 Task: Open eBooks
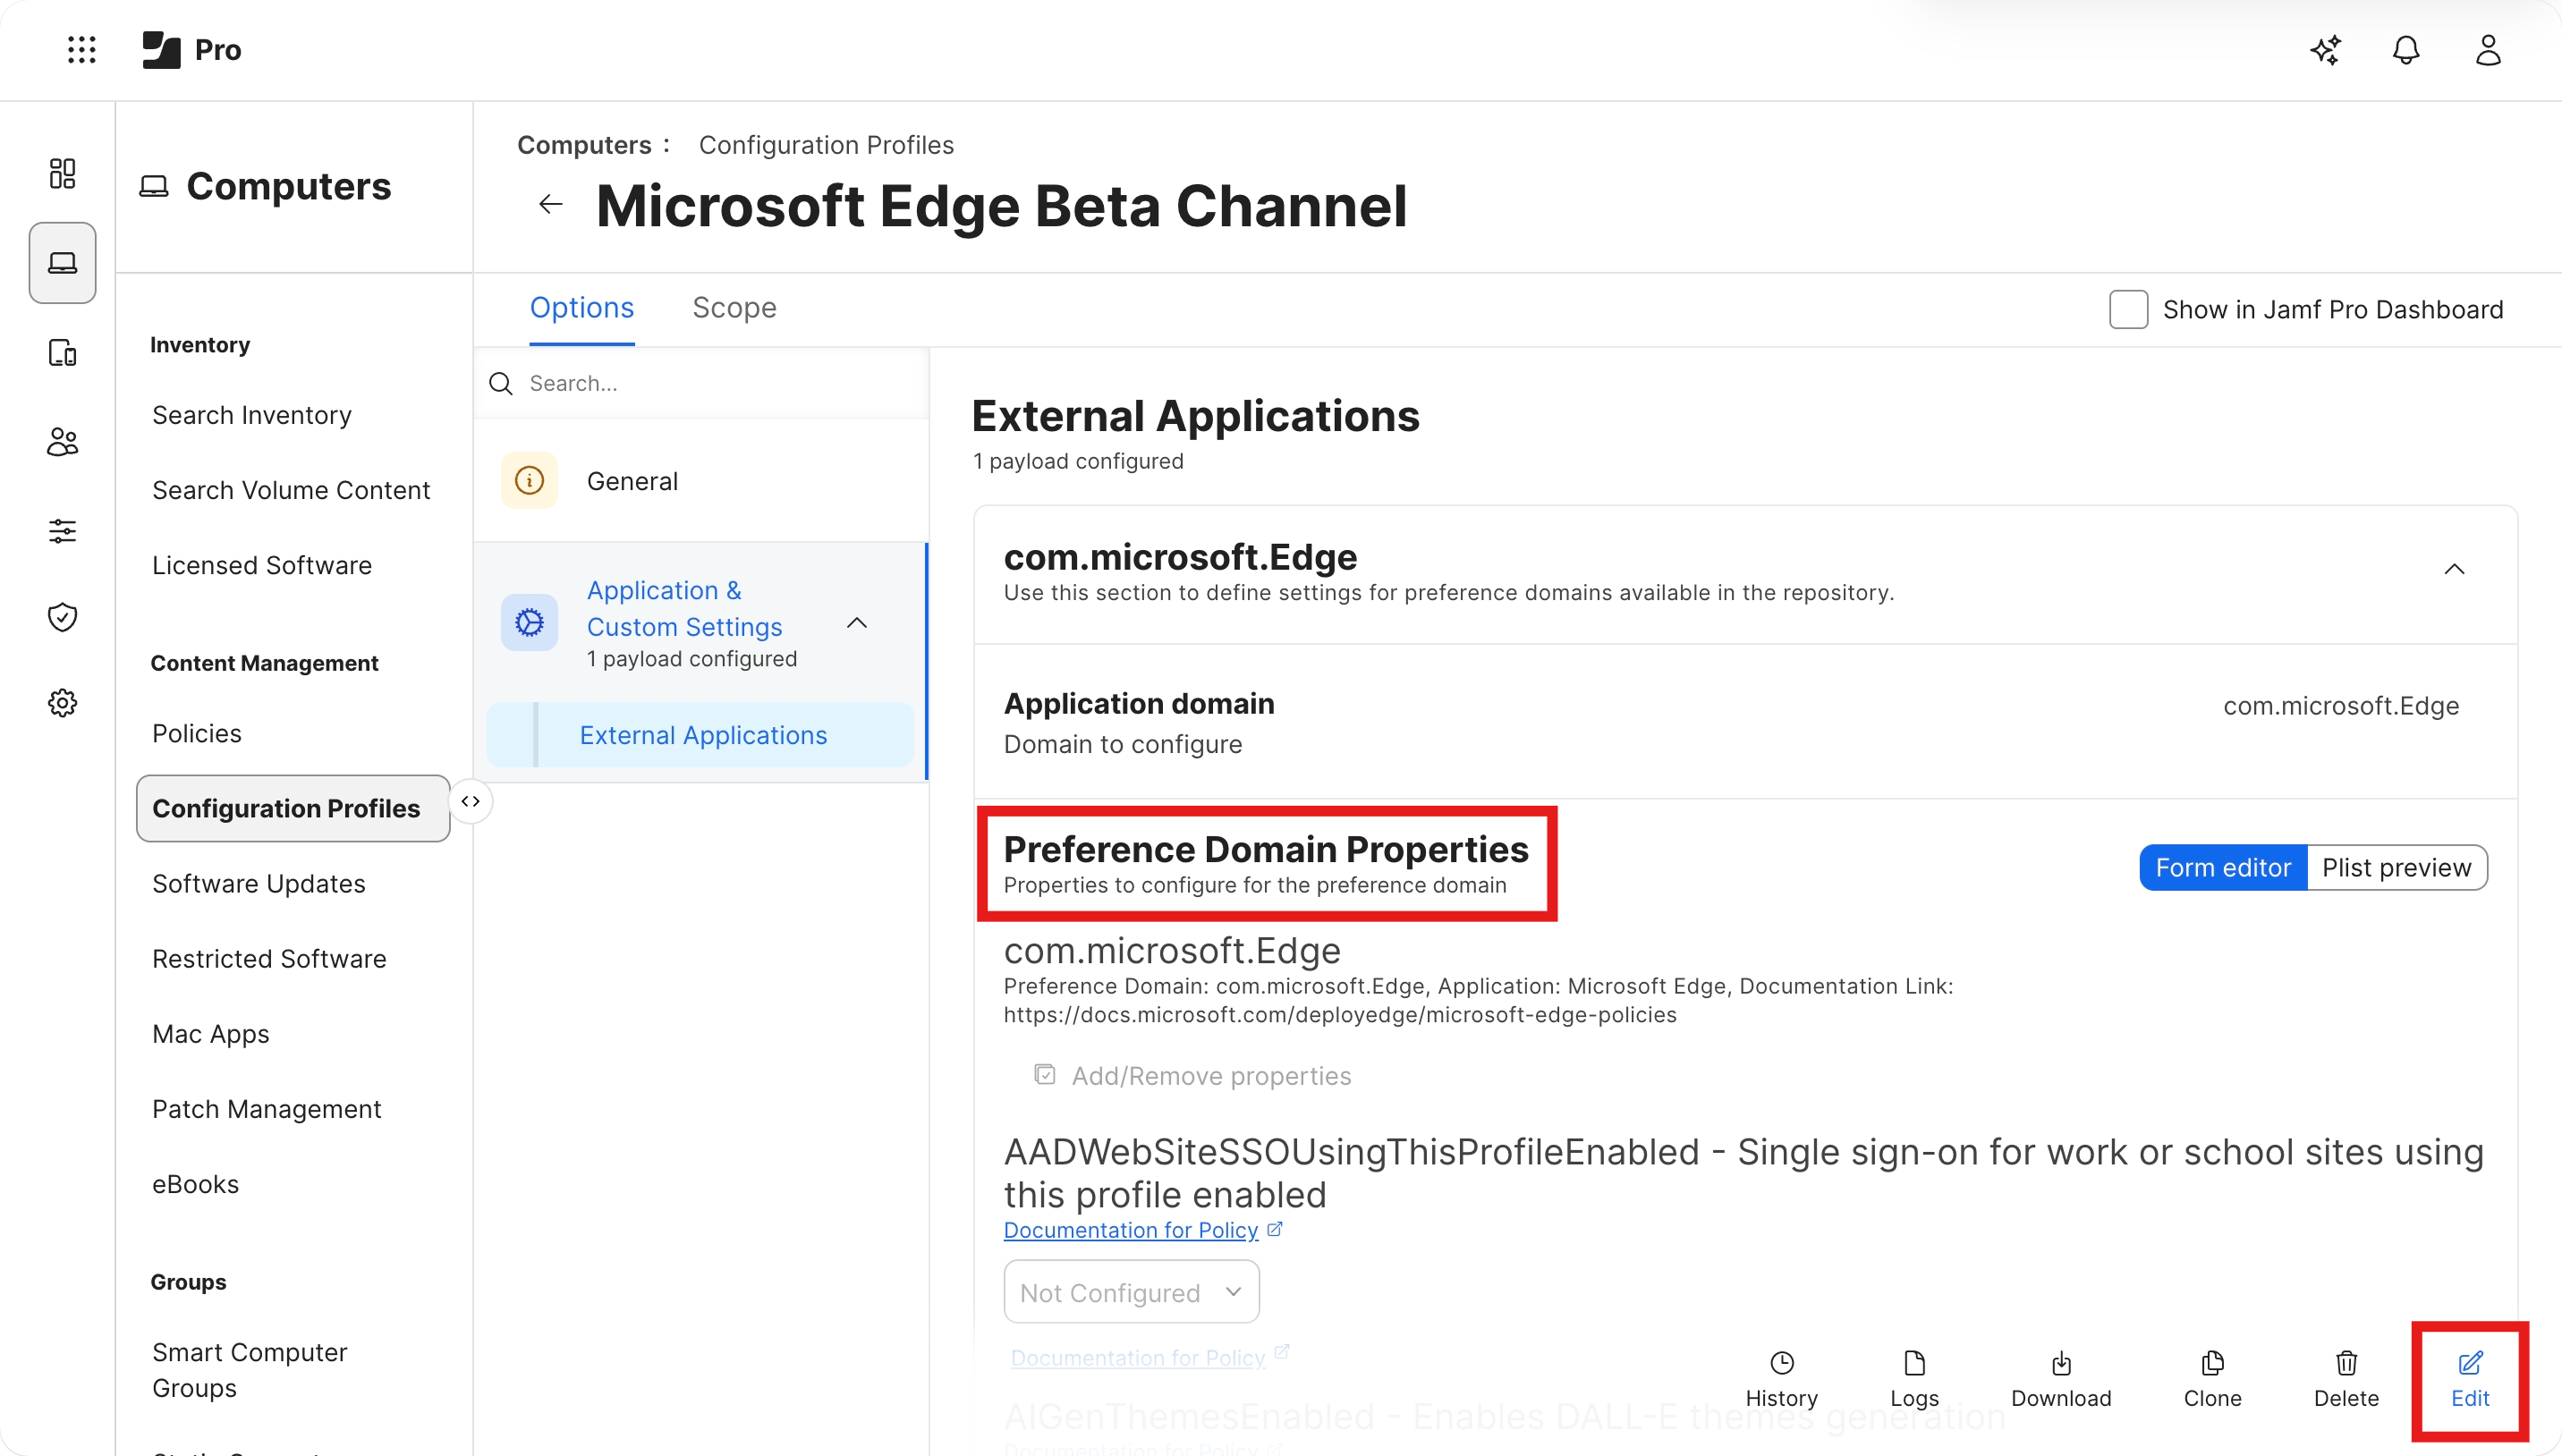point(195,1184)
